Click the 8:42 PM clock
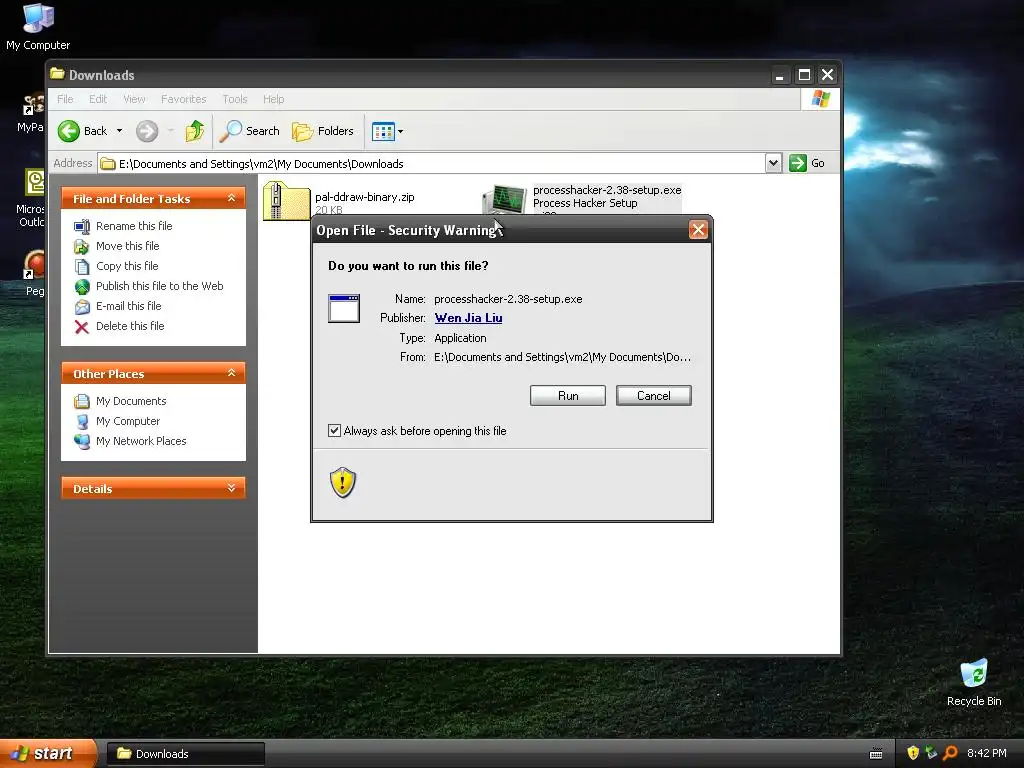 coord(987,753)
